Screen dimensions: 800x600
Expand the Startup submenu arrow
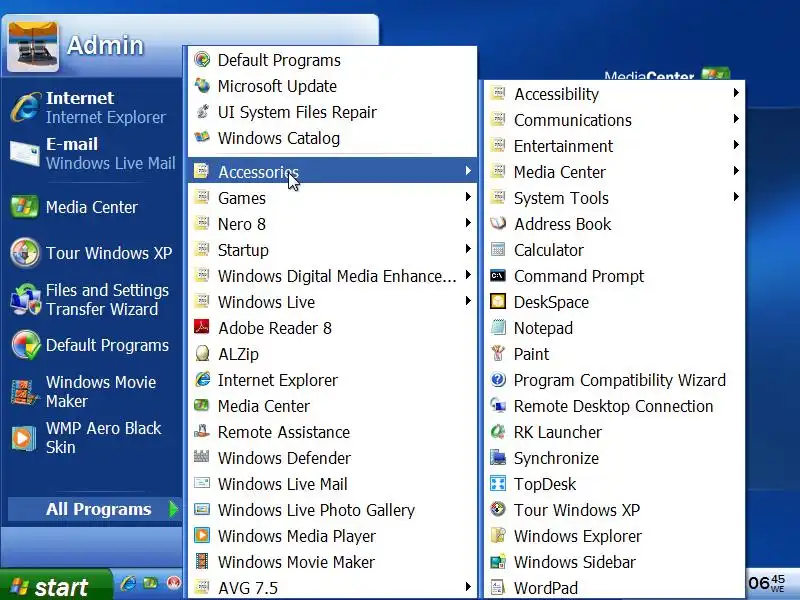(x=468, y=249)
